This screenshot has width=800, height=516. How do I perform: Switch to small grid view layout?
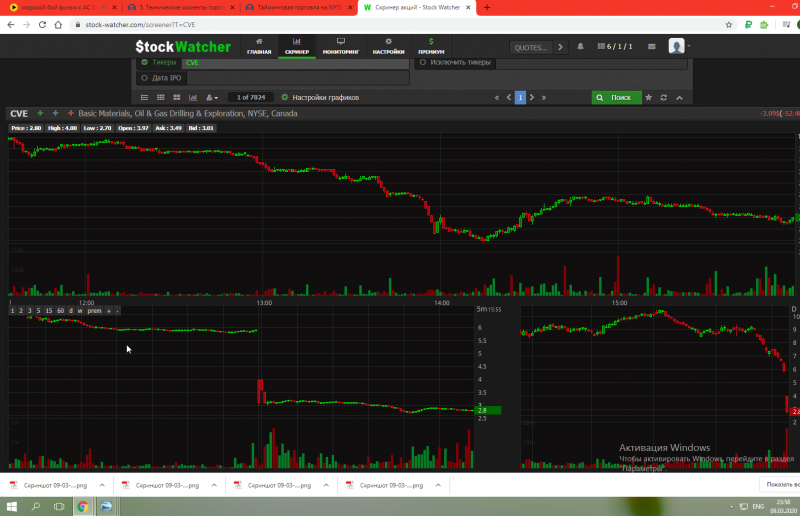pyautogui.click(x=161, y=97)
